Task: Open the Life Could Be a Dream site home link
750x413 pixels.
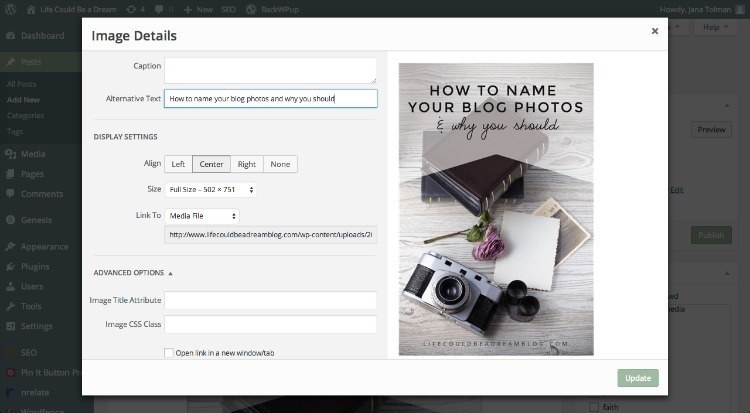Action: click(71, 10)
